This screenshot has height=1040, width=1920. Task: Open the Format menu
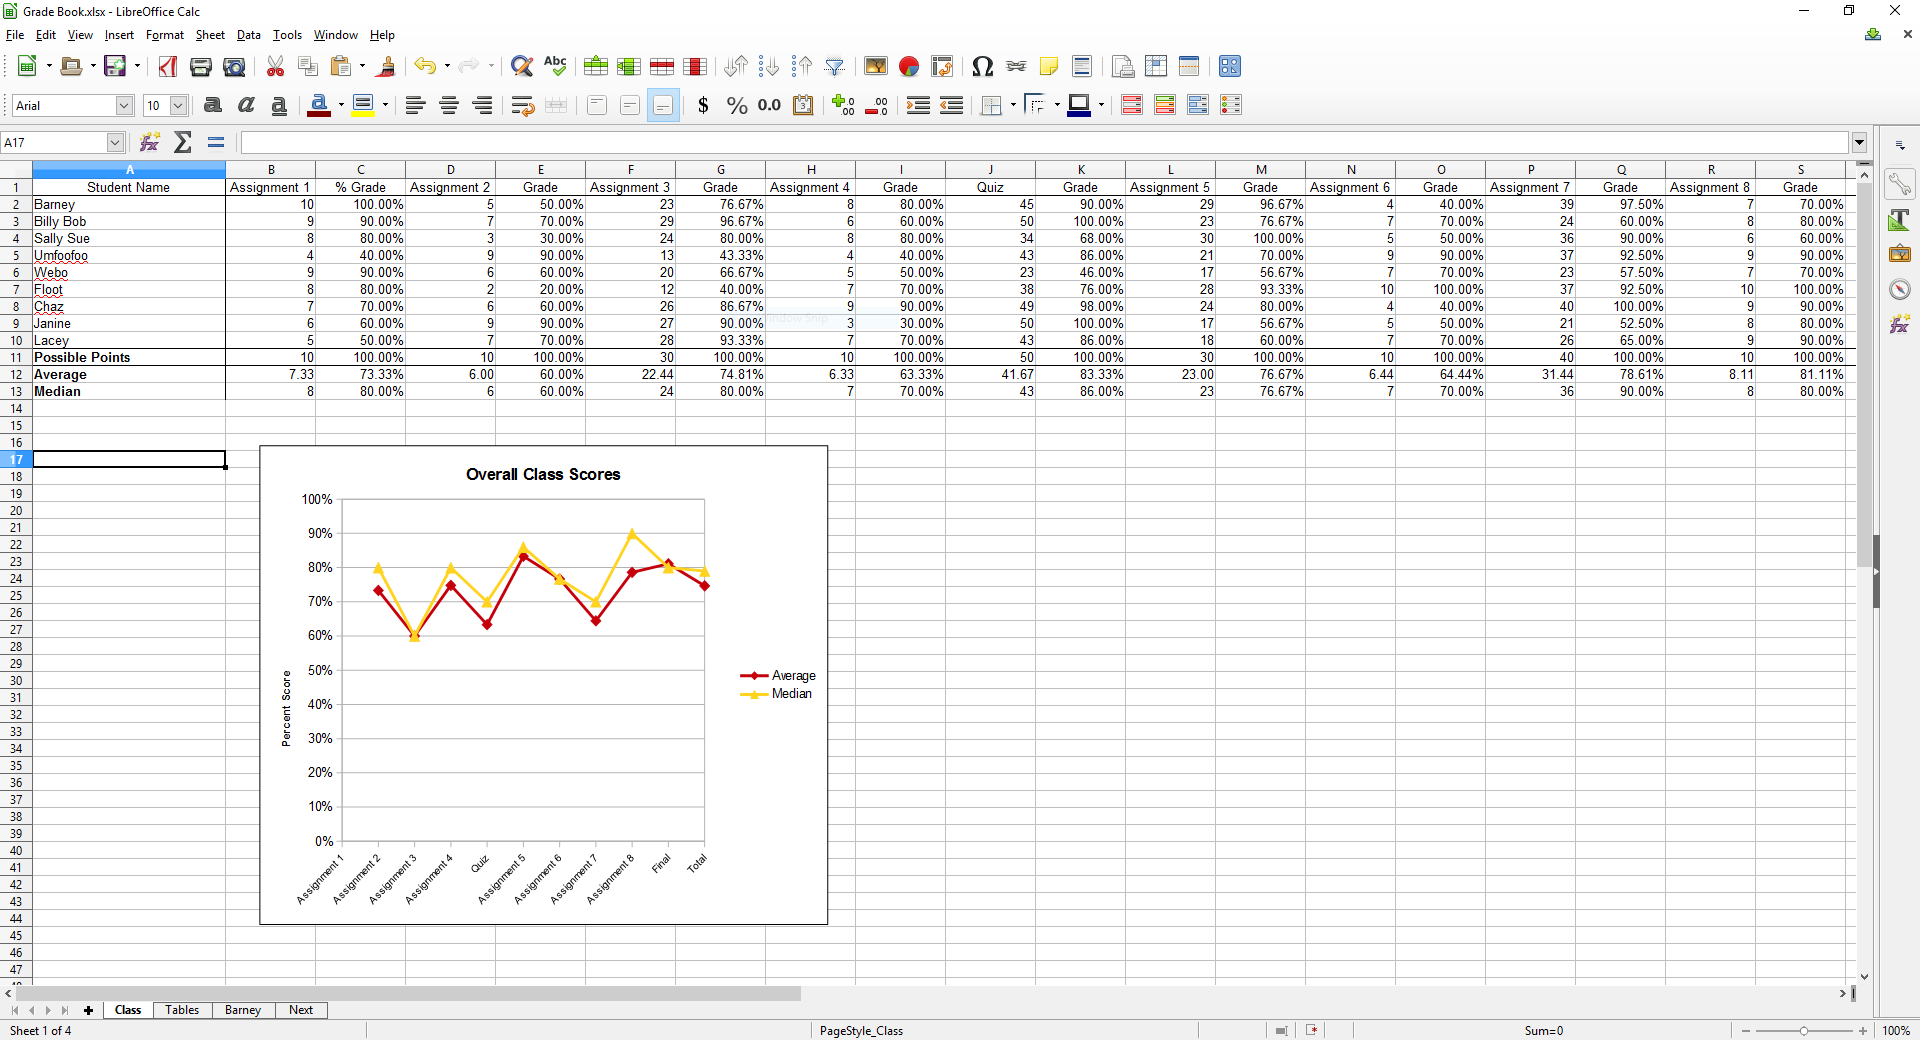tap(164, 35)
